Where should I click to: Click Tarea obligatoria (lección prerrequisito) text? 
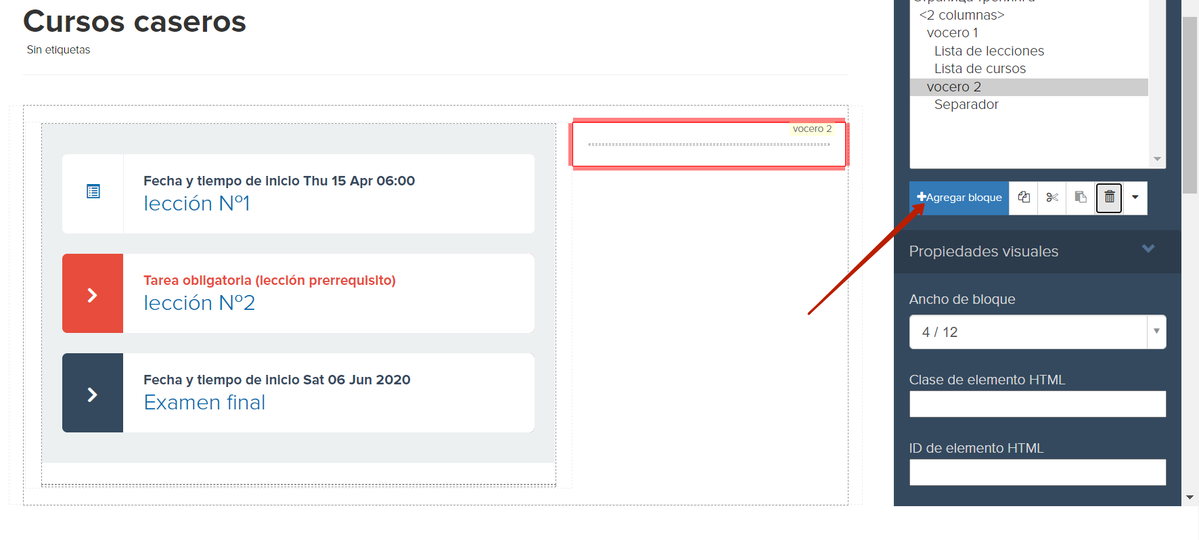click(269, 280)
